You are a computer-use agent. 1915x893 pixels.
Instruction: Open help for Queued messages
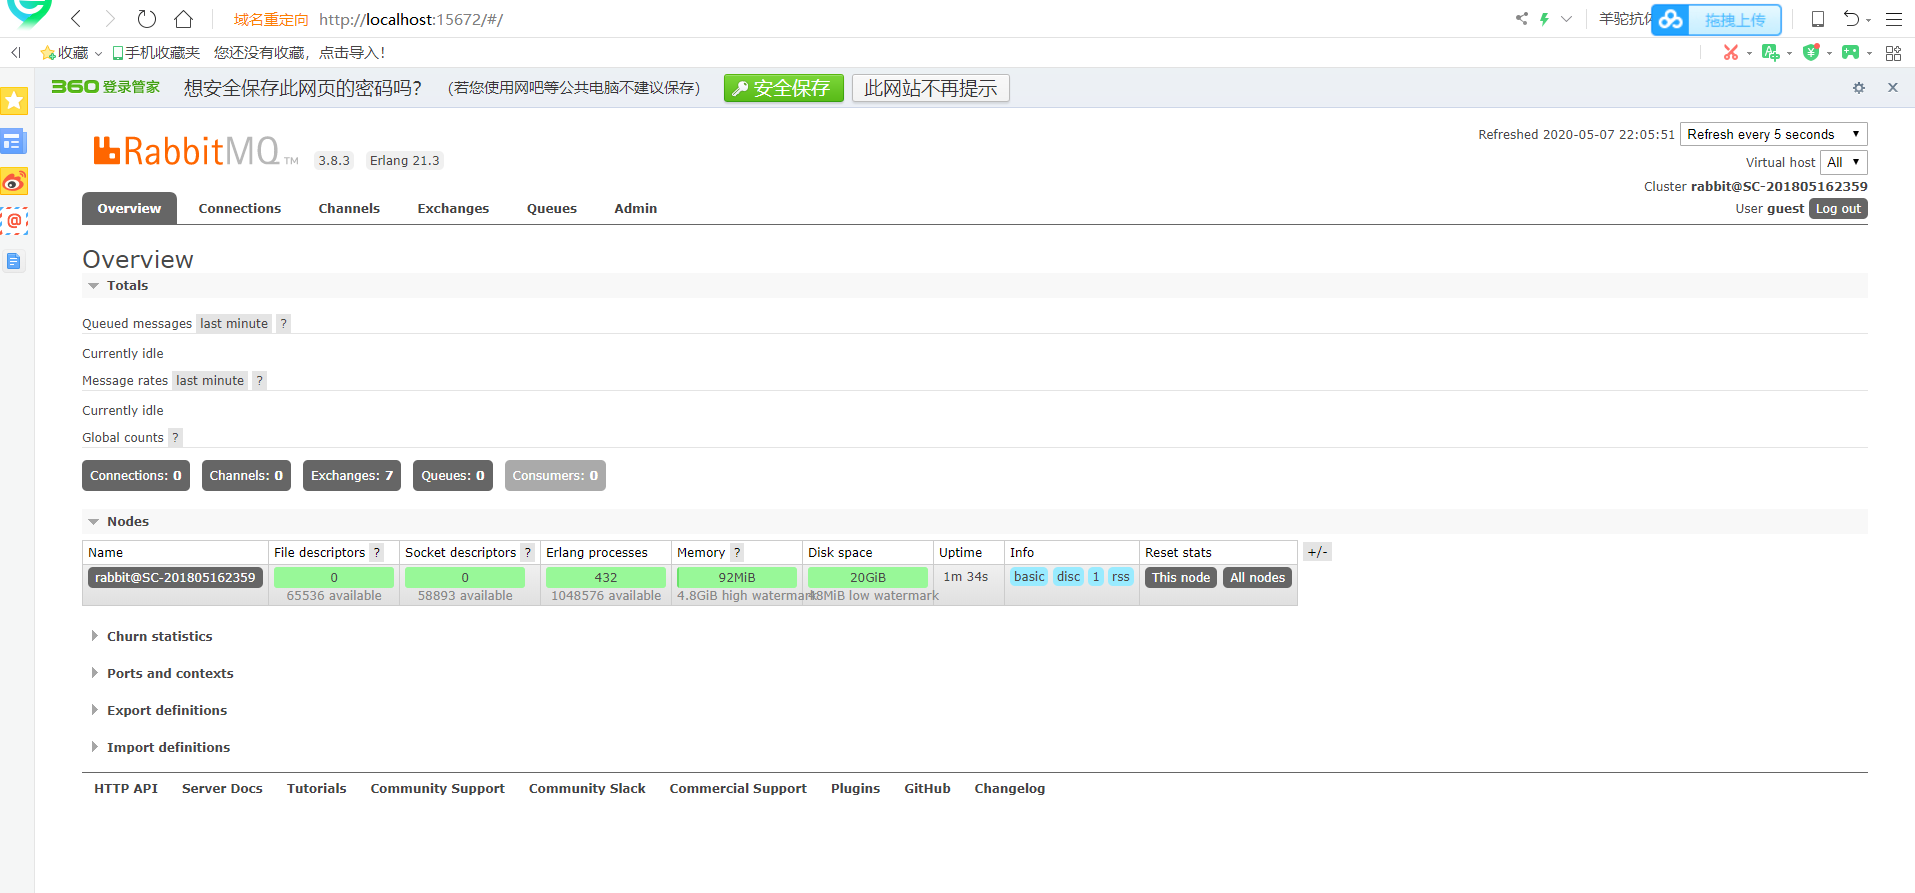[x=283, y=323]
